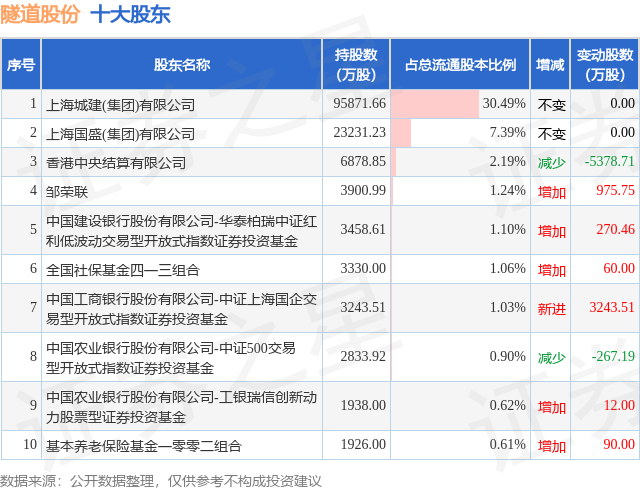Click the 1.24% percentage value

coord(507,190)
